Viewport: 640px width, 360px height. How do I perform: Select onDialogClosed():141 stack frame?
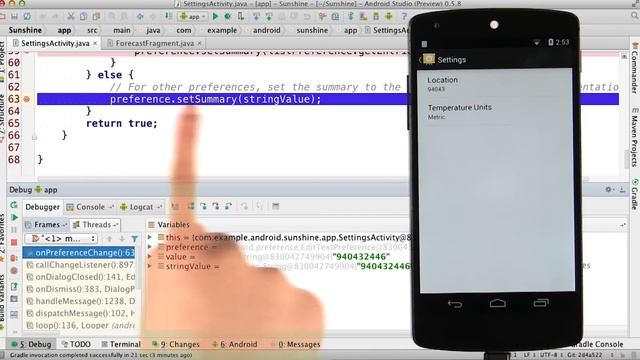[x=79, y=277]
